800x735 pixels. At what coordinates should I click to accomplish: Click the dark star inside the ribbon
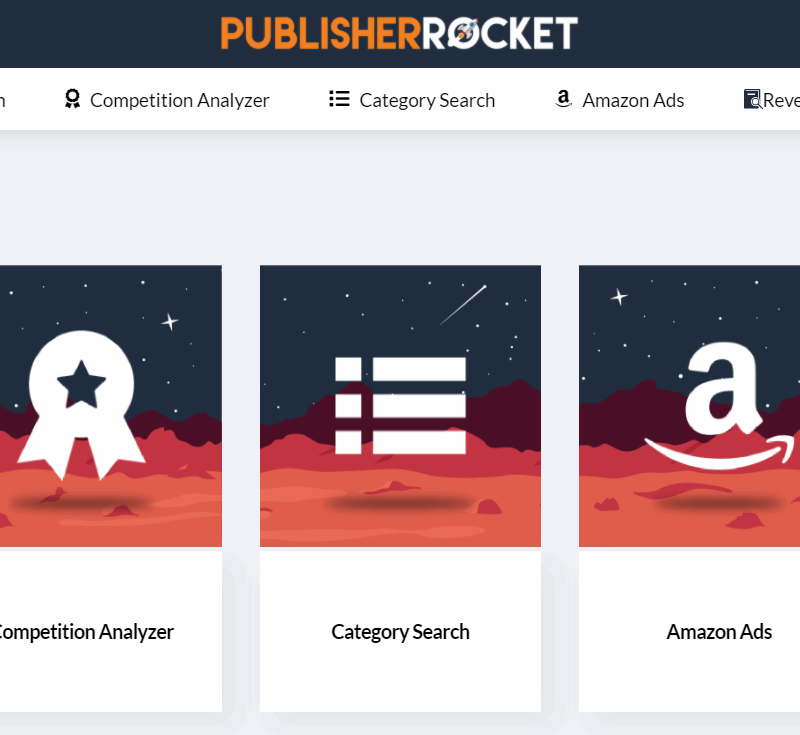[x=82, y=385]
